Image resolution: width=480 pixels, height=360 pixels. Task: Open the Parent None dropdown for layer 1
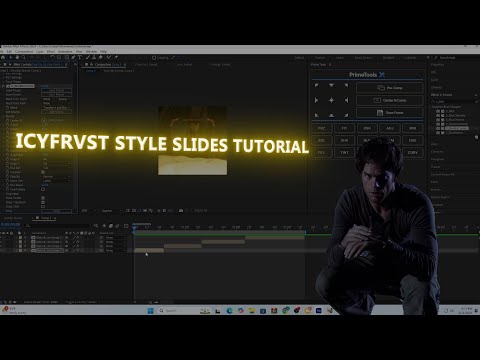(115, 238)
